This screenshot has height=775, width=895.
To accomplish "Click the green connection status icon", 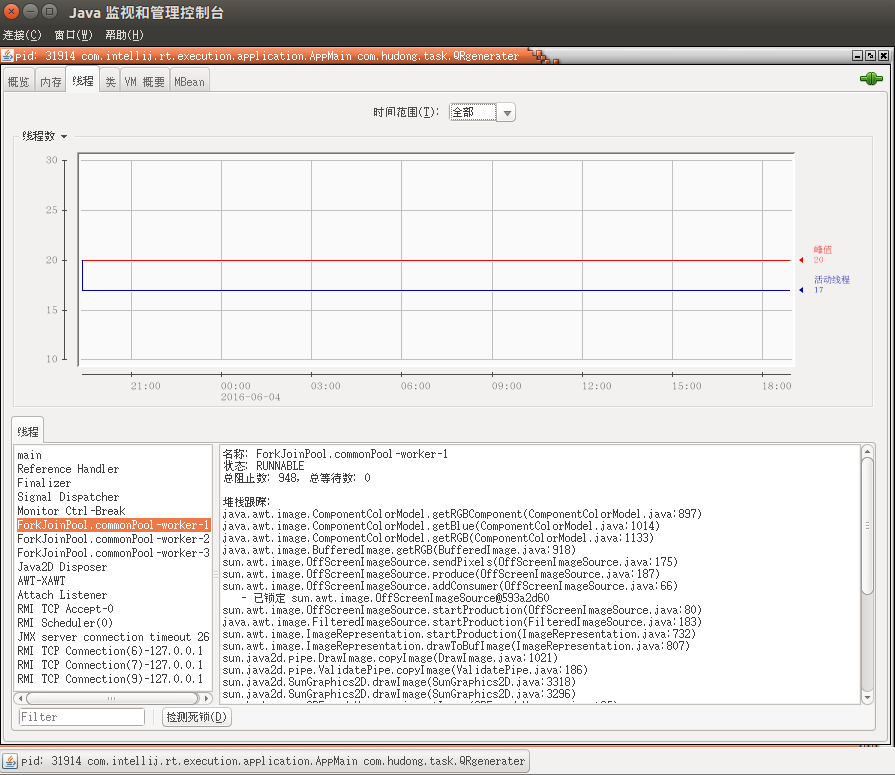I will pyautogui.click(x=871, y=79).
